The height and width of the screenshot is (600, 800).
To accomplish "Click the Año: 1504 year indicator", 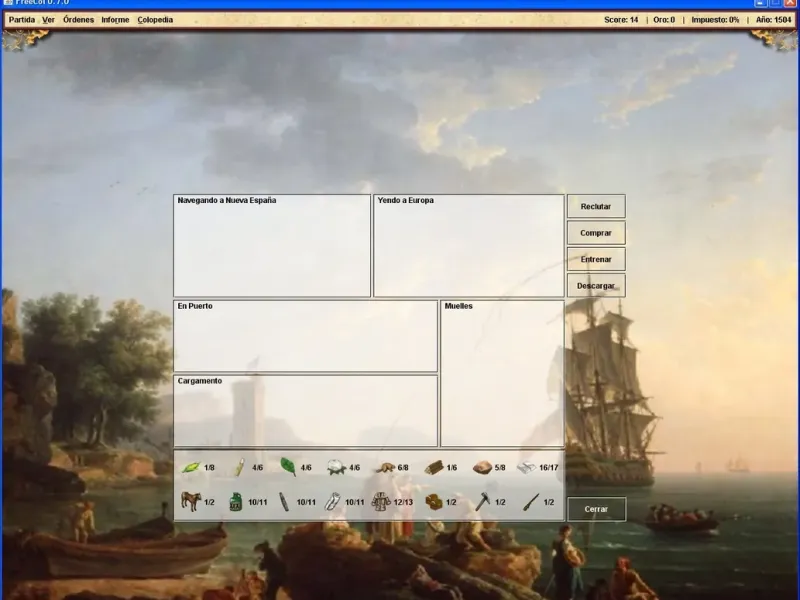I will pos(773,20).
